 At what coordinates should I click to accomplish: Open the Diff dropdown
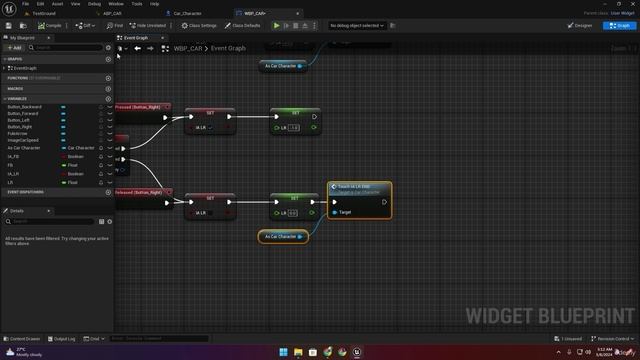85,26
